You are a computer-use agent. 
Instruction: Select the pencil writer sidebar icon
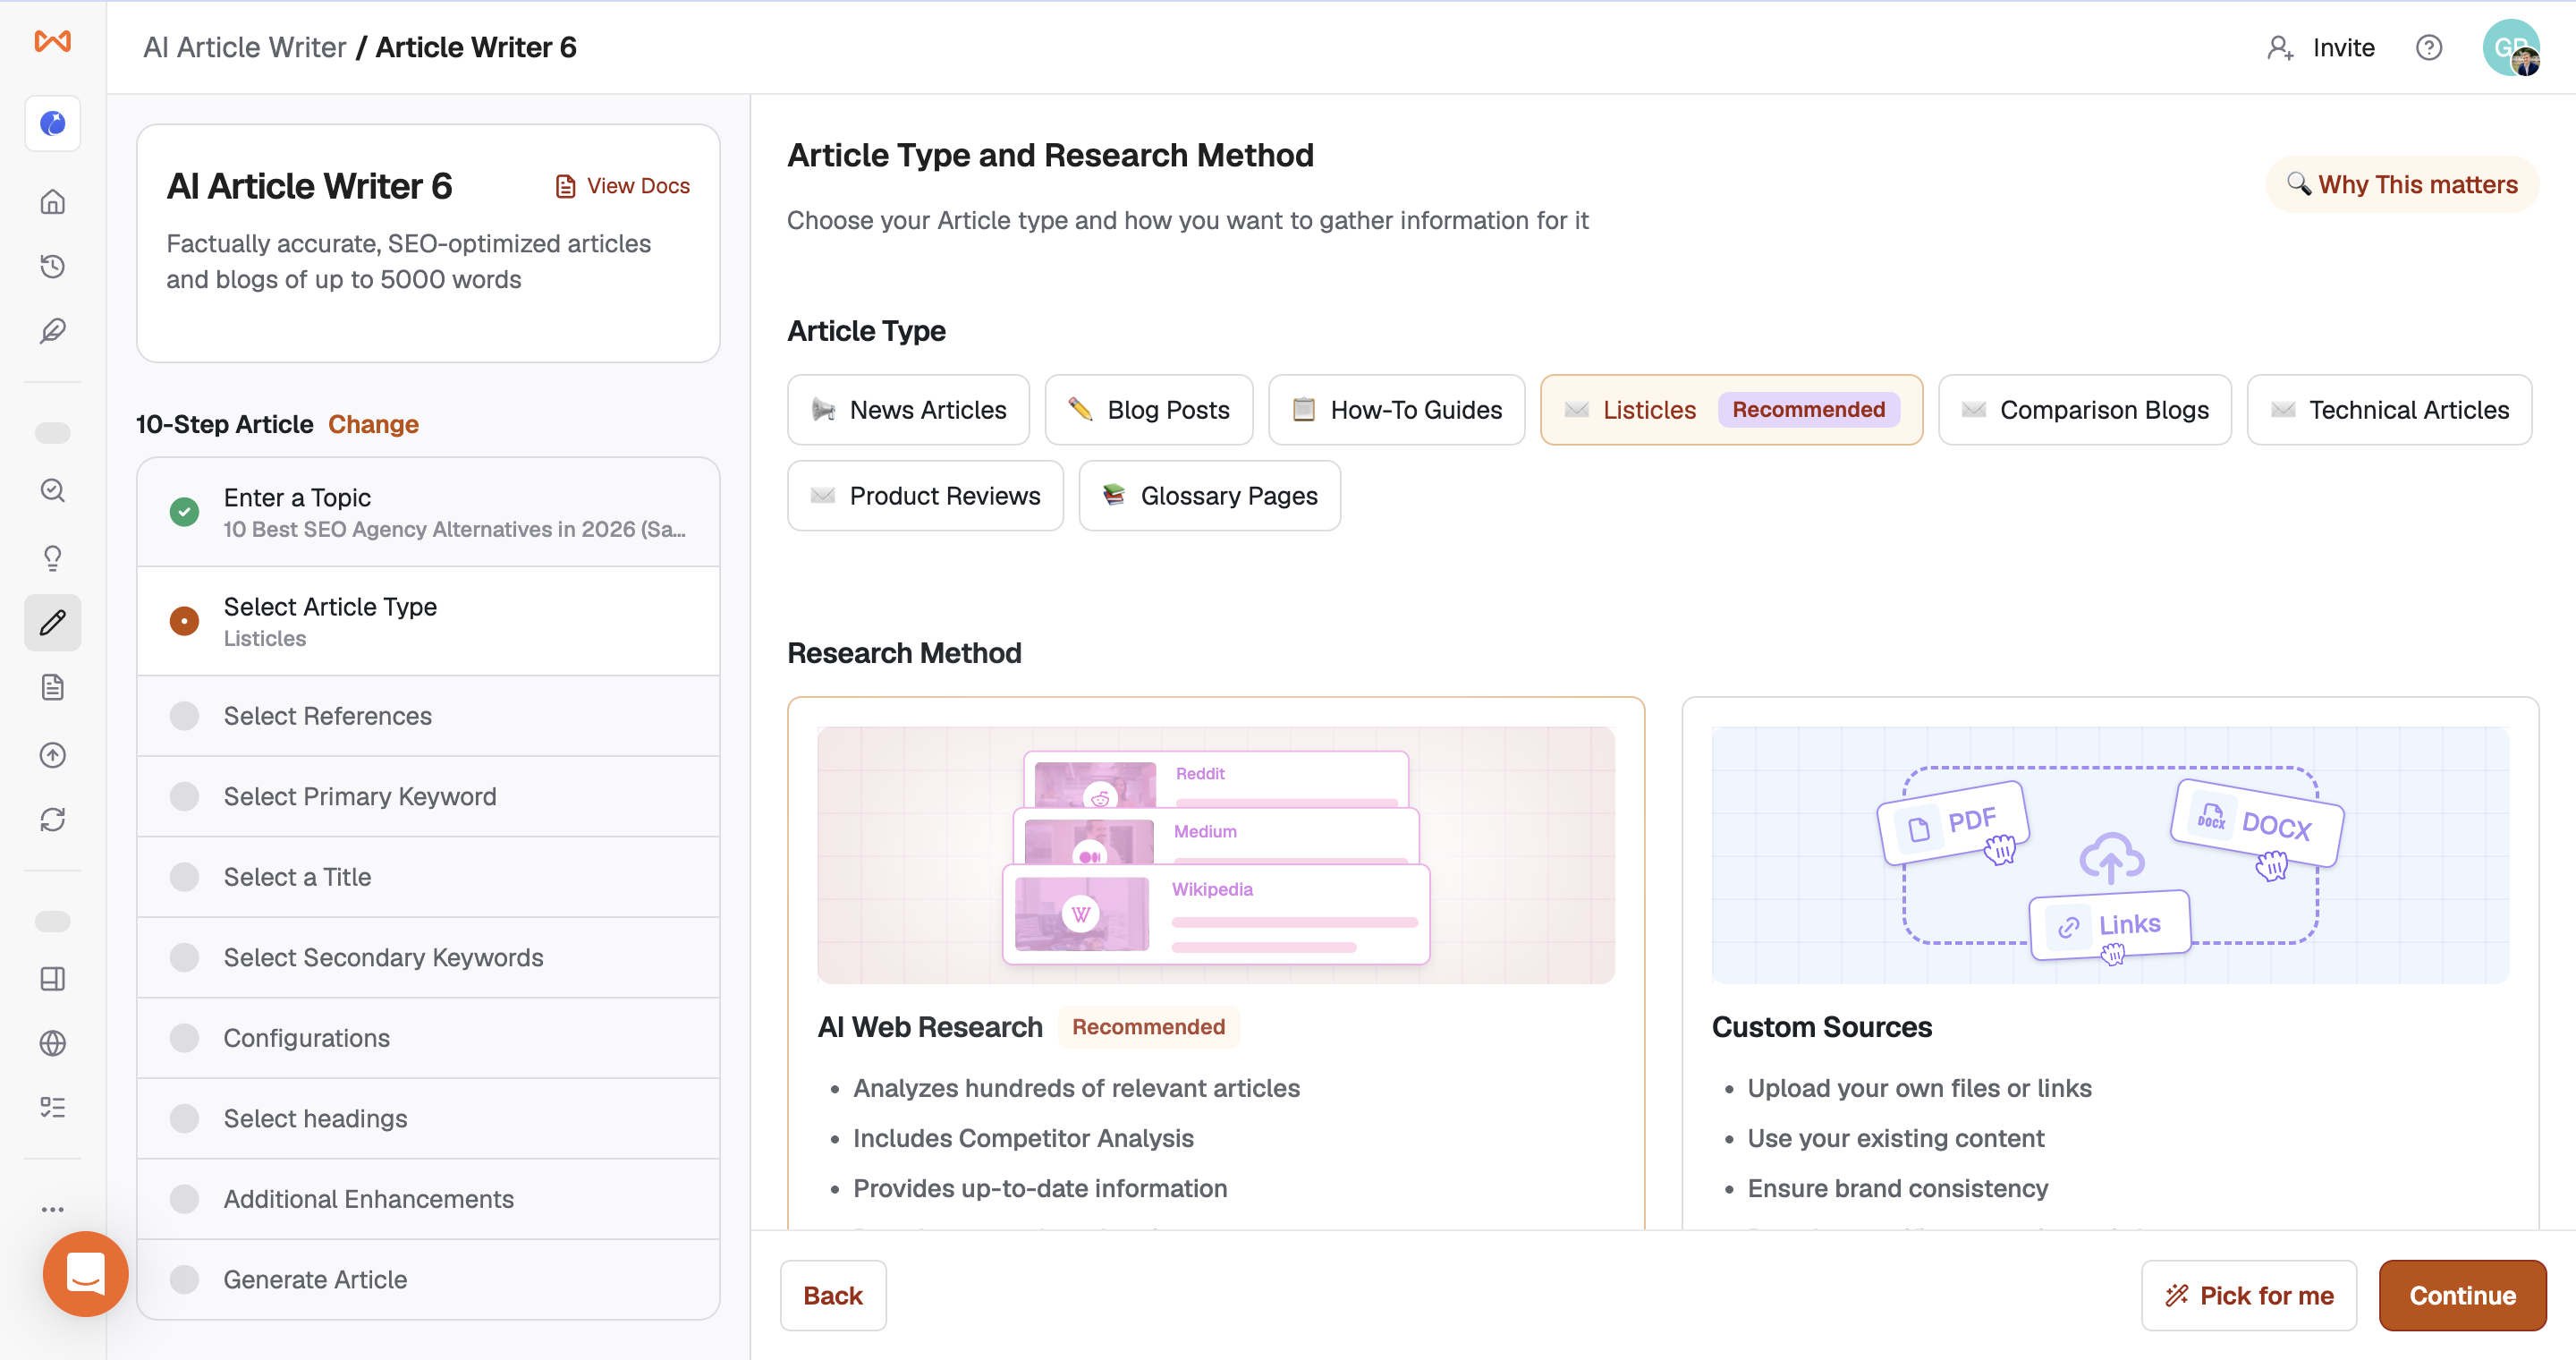click(52, 622)
